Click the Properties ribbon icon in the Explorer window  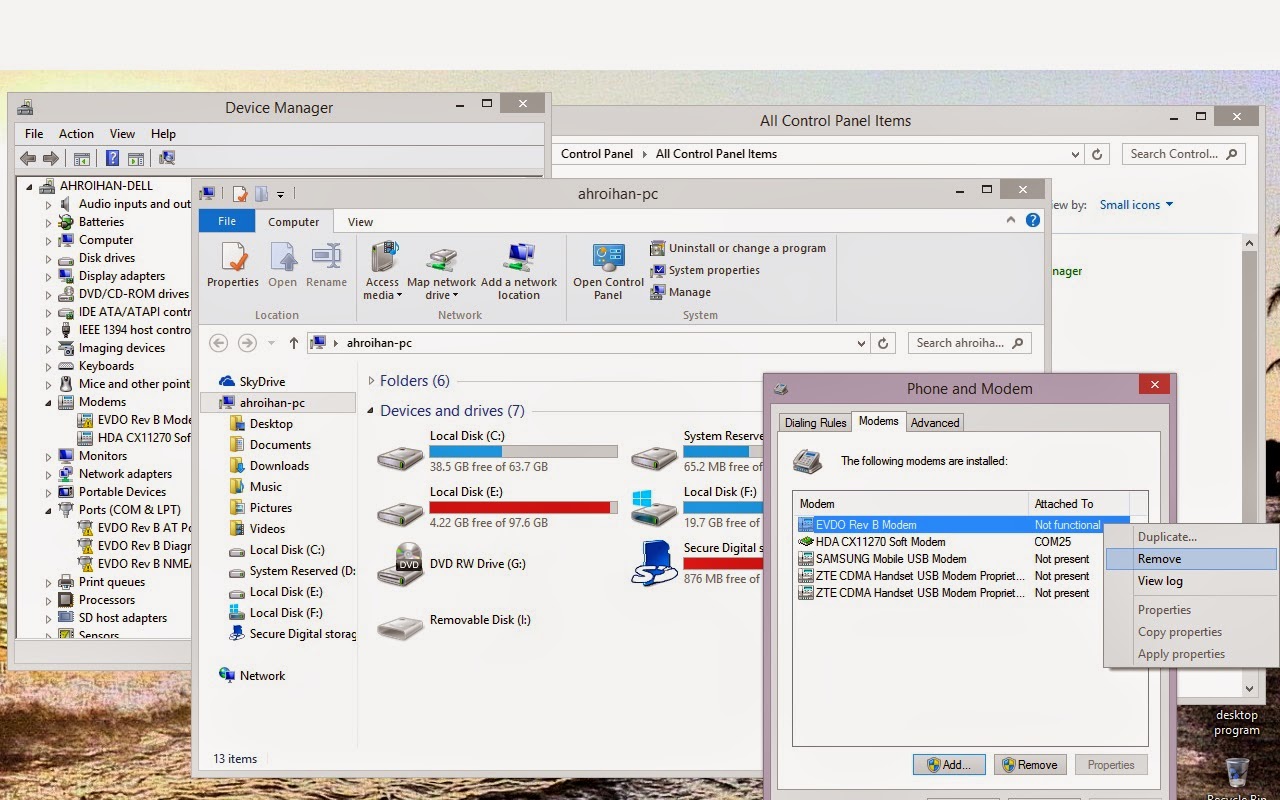(233, 265)
